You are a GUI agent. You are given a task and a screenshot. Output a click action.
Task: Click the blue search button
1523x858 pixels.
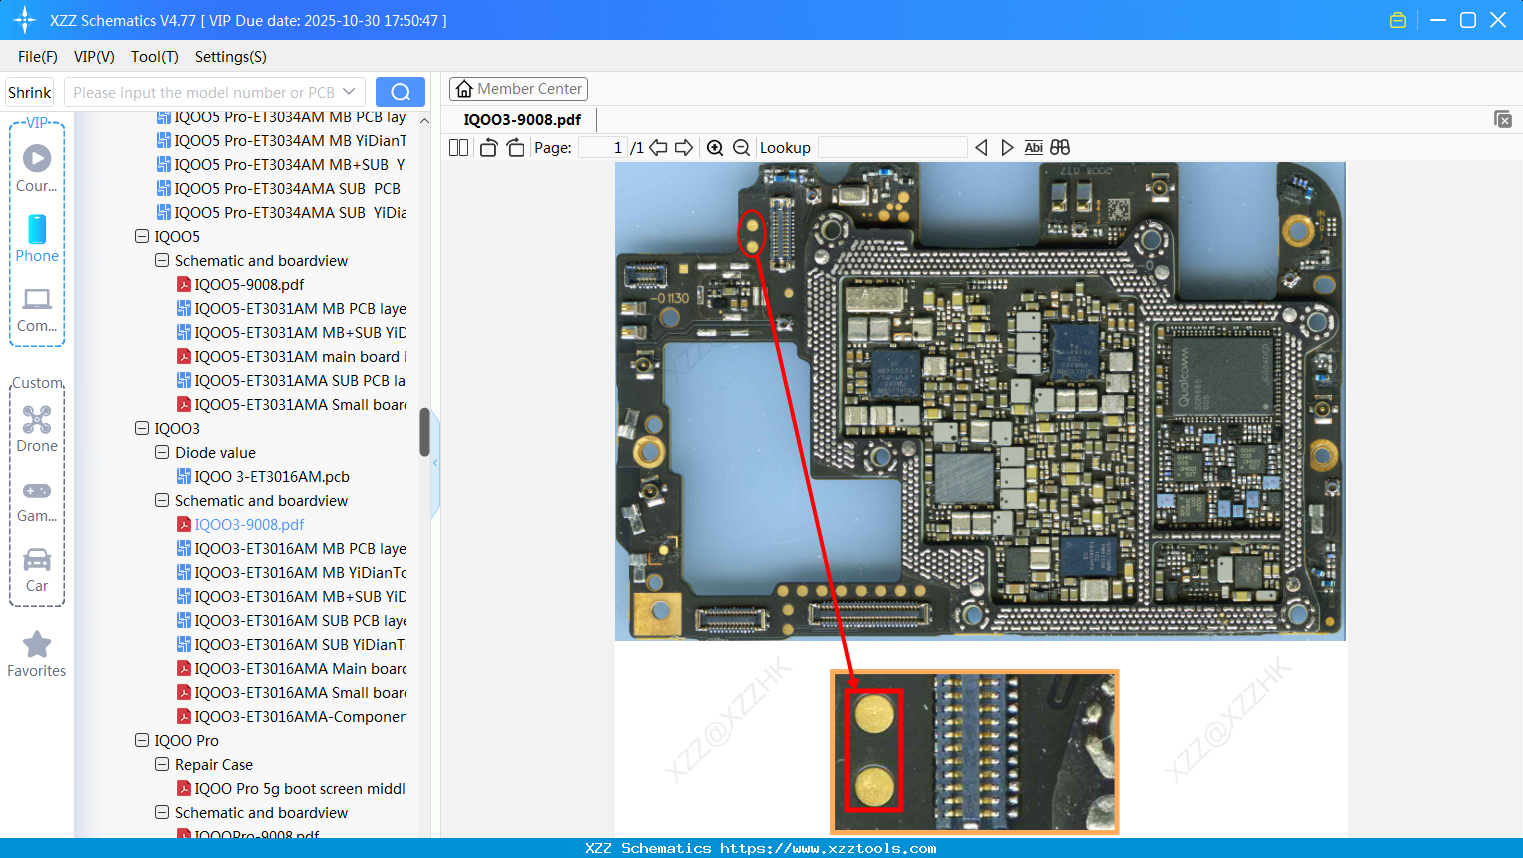[400, 92]
